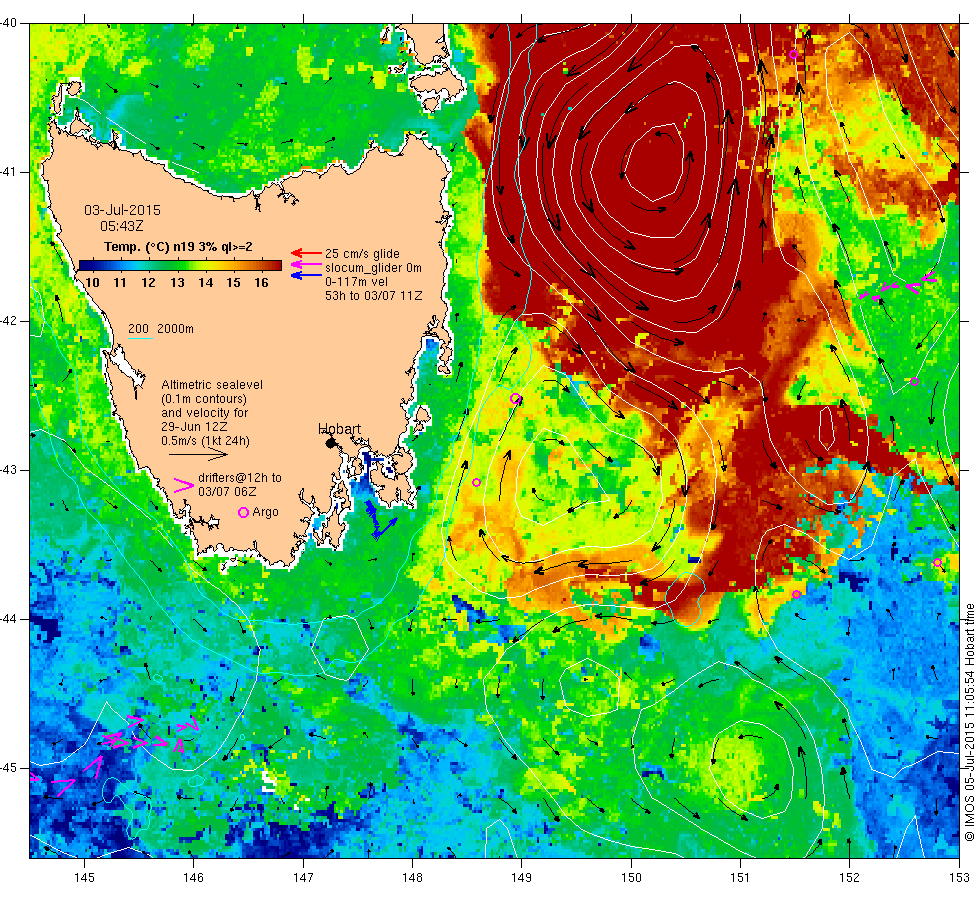Select Argo float circle near 43.1S 148.6E
Screen dimensions: 980x900
pyautogui.click(x=476, y=482)
